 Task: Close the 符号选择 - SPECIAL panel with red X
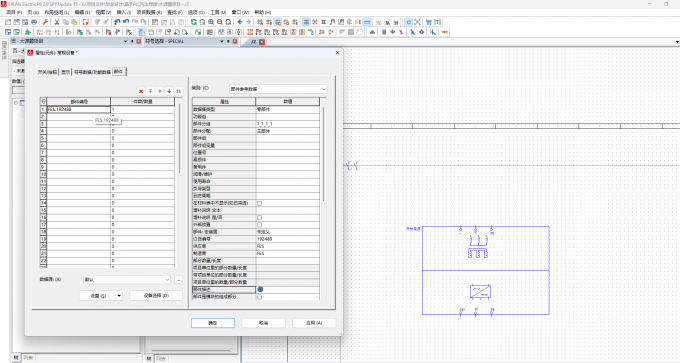tap(235, 41)
